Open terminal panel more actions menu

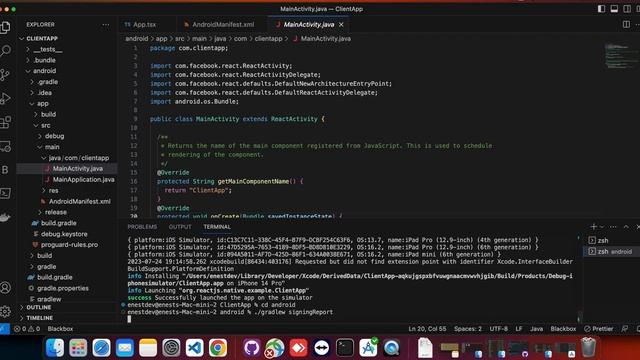tap(613, 227)
